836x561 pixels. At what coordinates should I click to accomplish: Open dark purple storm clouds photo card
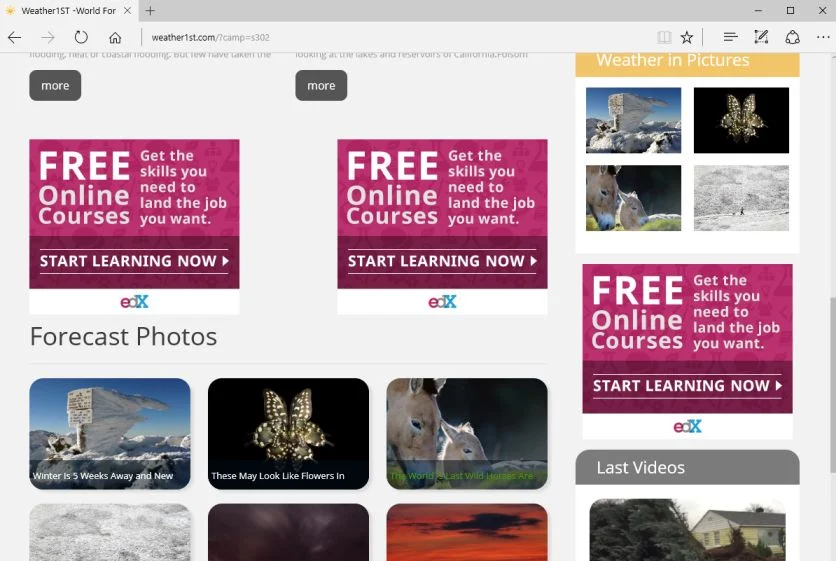point(288,532)
